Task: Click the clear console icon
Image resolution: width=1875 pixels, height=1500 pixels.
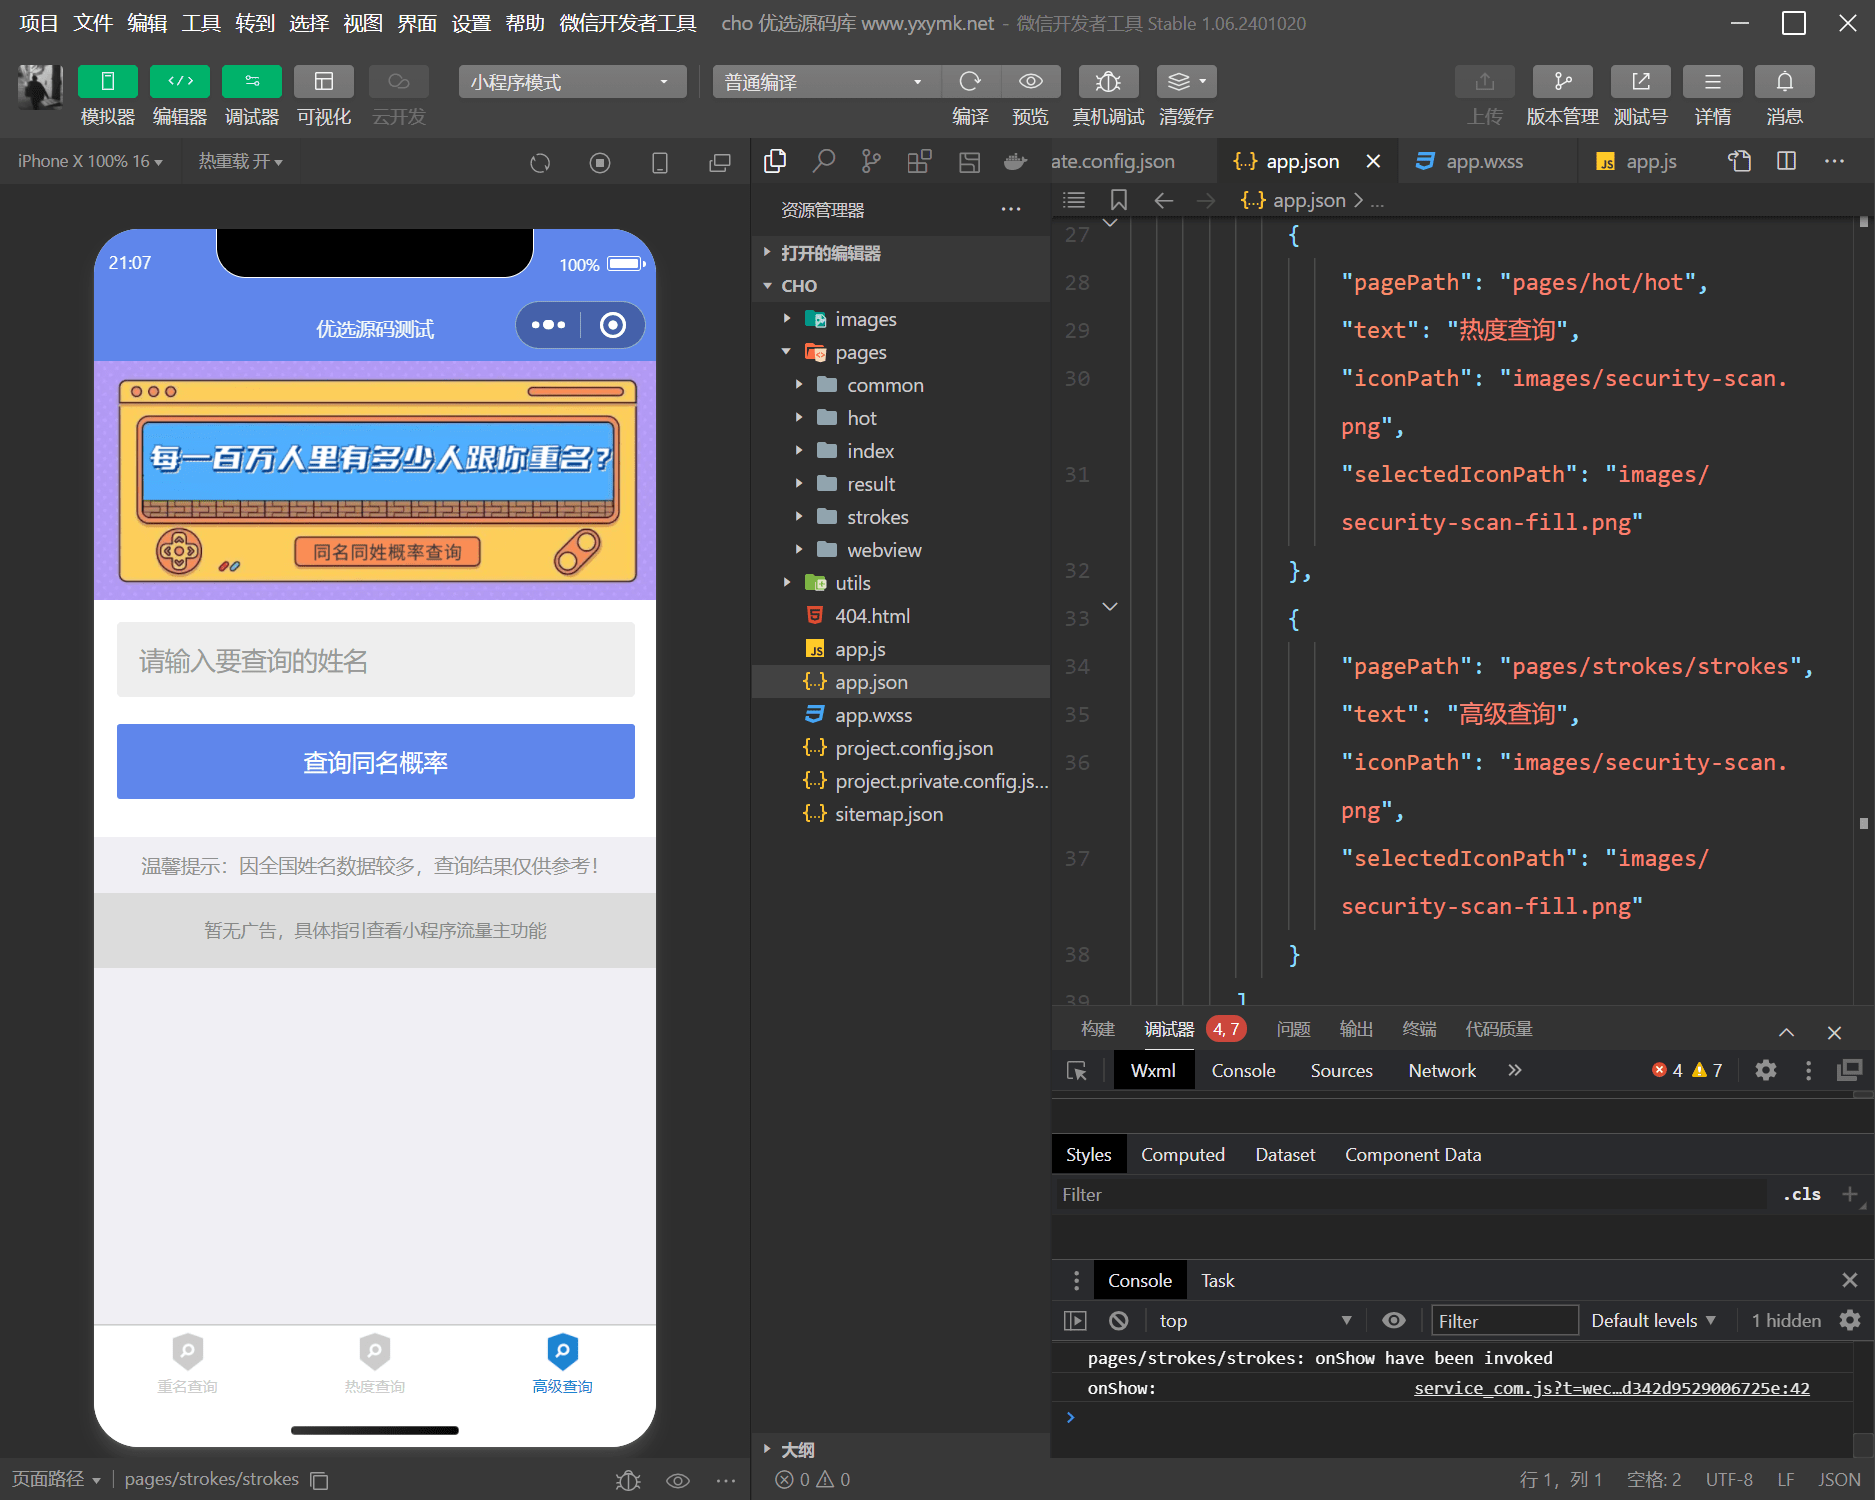Action: [x=1119, y=1321]
